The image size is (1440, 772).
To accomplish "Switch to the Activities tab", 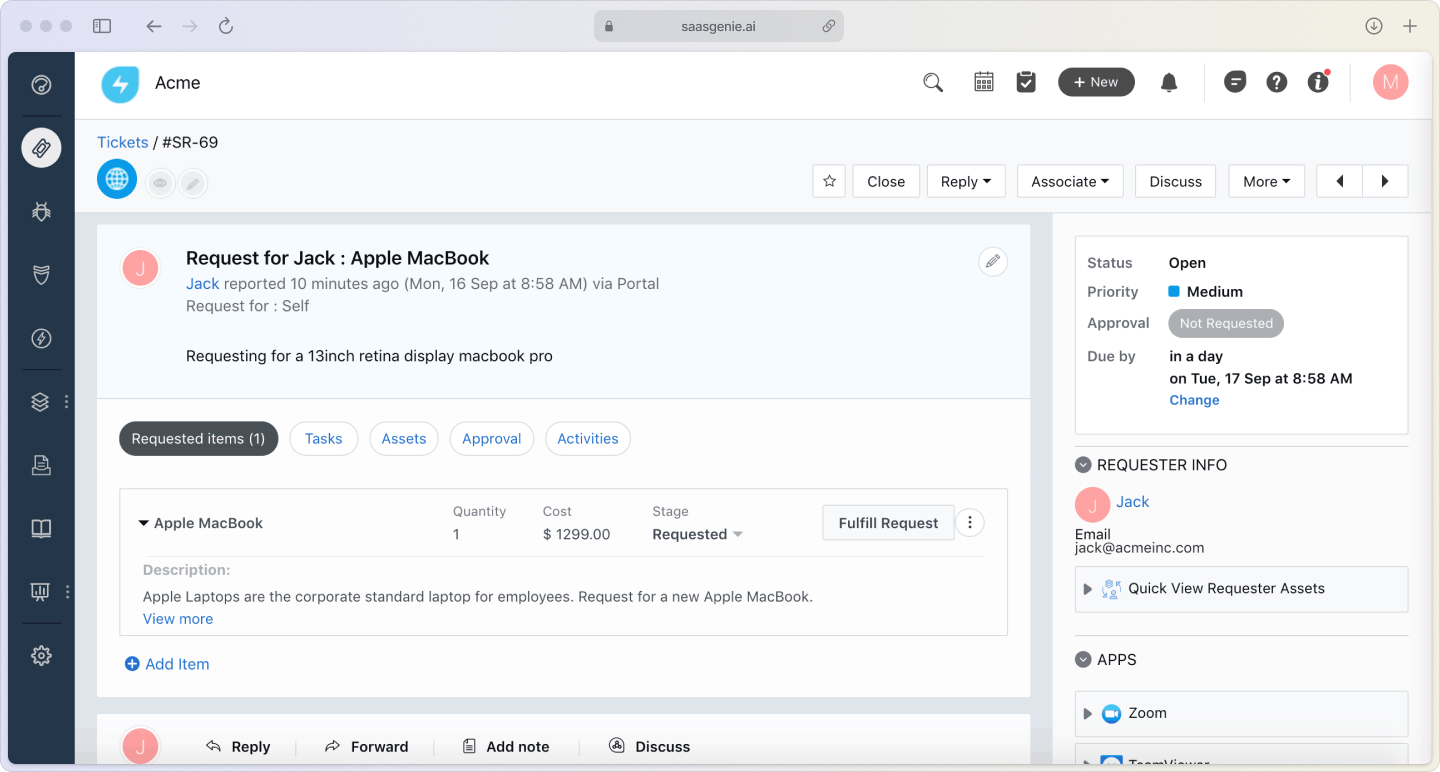I will click(x=588, y=438).
